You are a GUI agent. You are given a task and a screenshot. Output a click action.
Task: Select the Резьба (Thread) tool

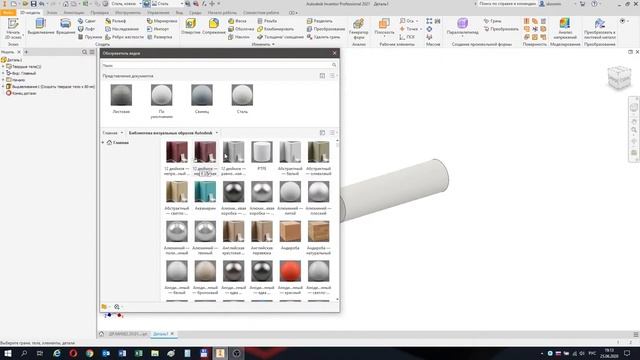click(x=267, y=21)
